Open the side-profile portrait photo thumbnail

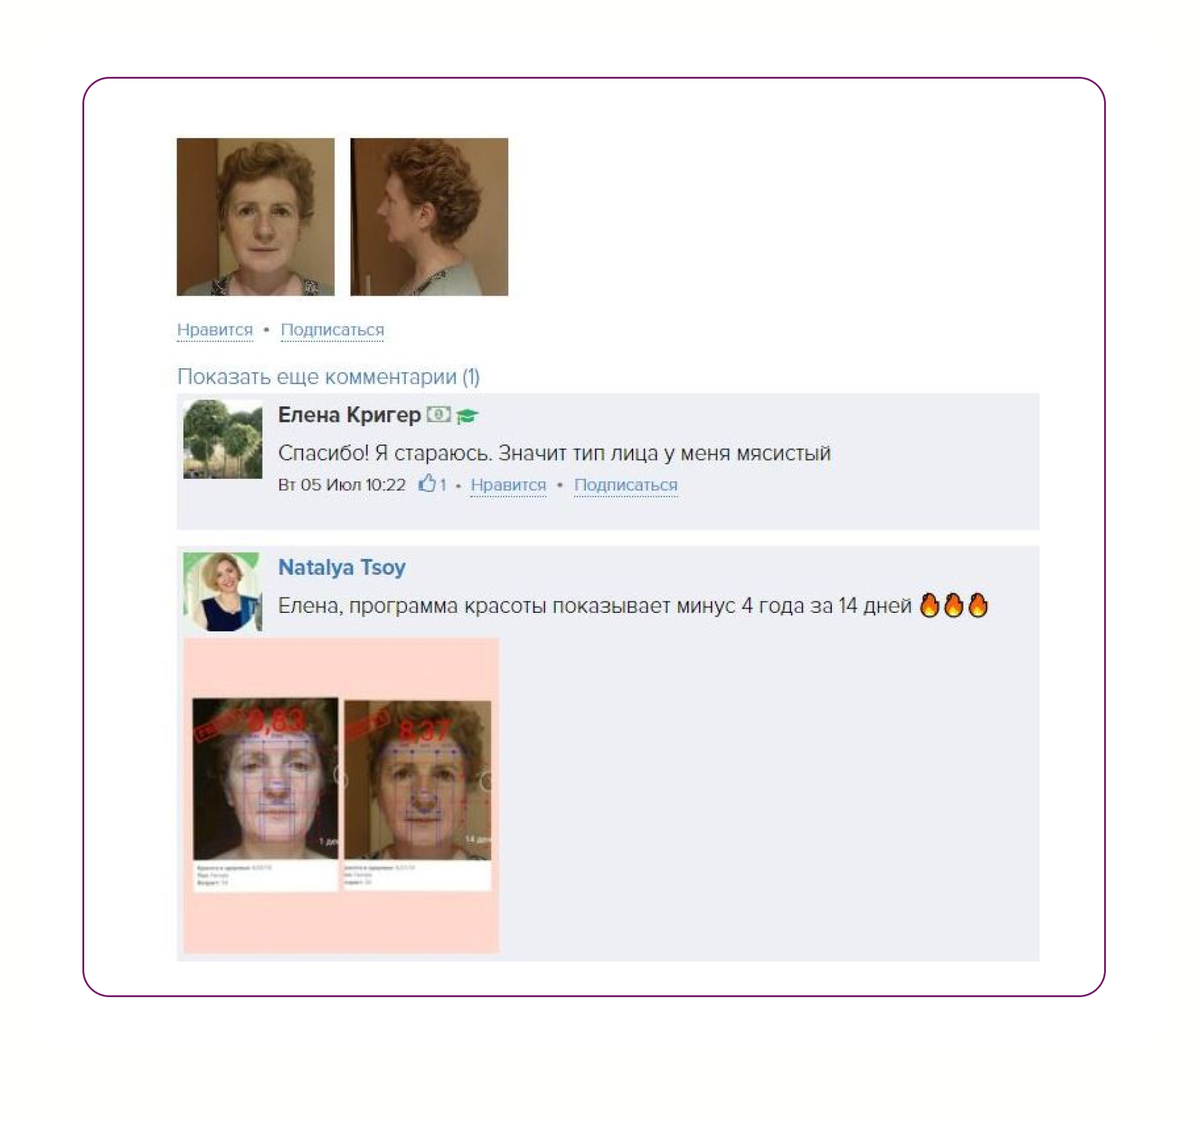429,217
